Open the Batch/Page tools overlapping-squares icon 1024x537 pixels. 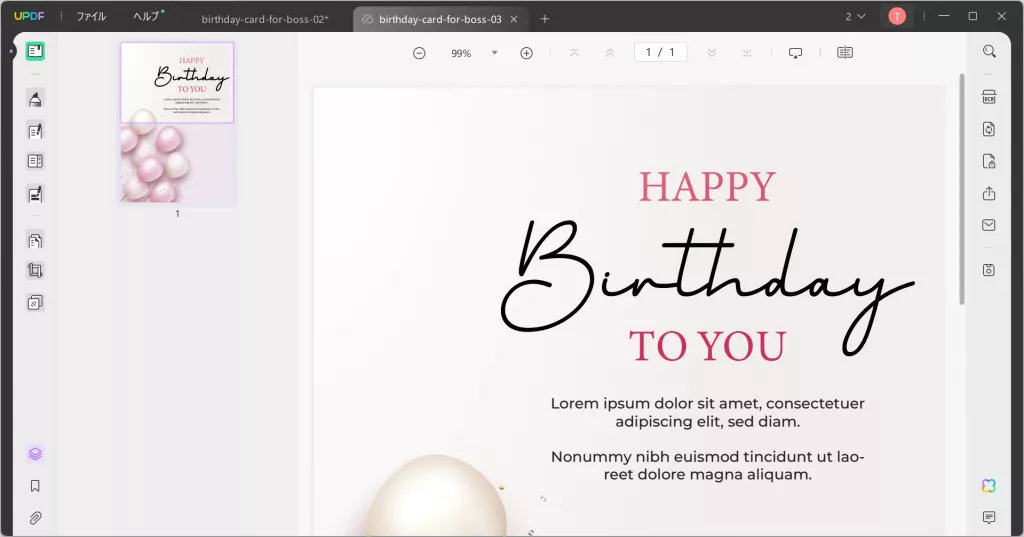35,302
